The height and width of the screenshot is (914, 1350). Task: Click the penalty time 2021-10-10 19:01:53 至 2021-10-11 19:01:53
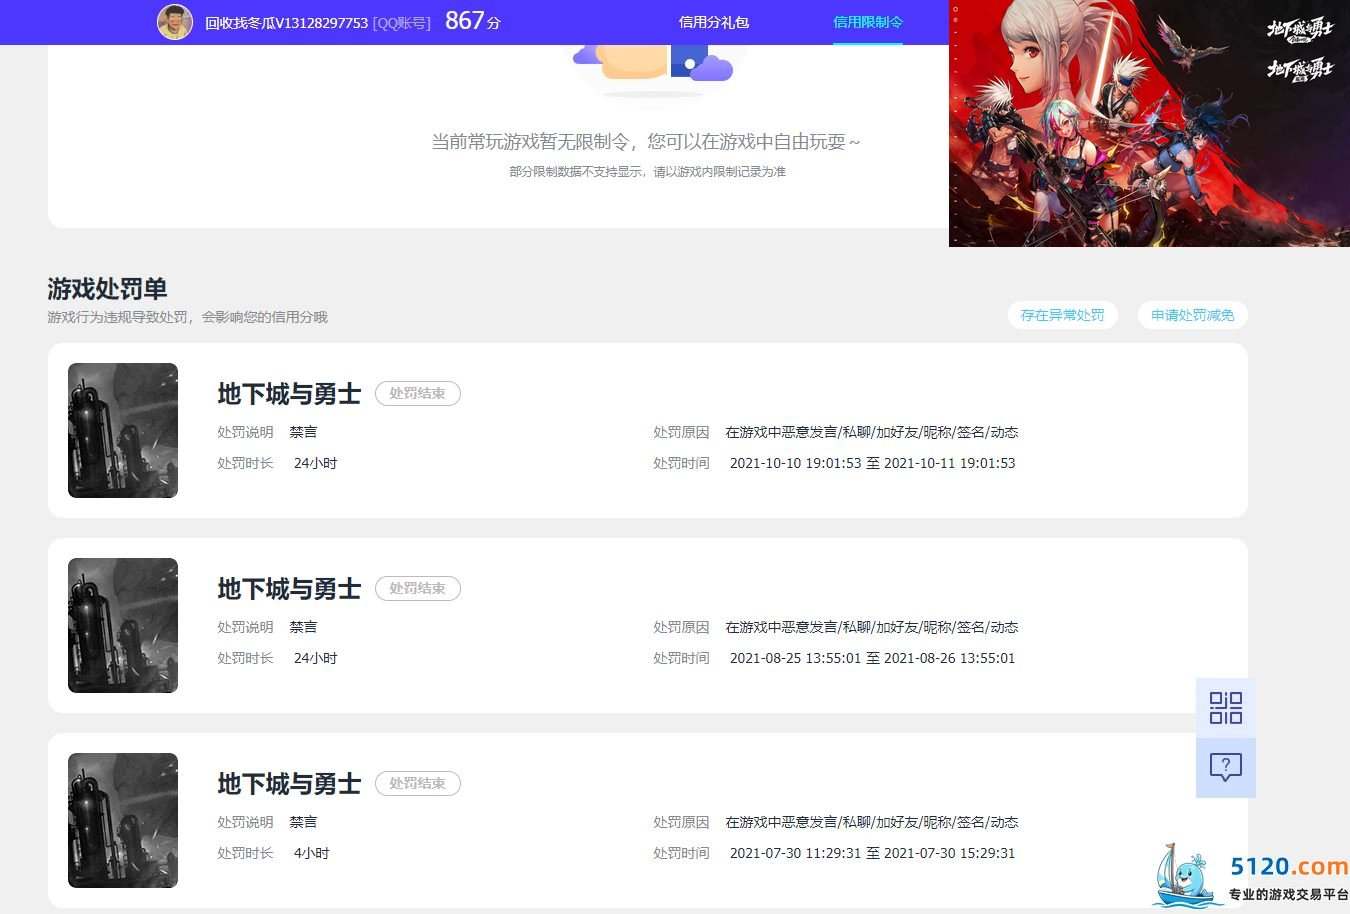(872, 463)
